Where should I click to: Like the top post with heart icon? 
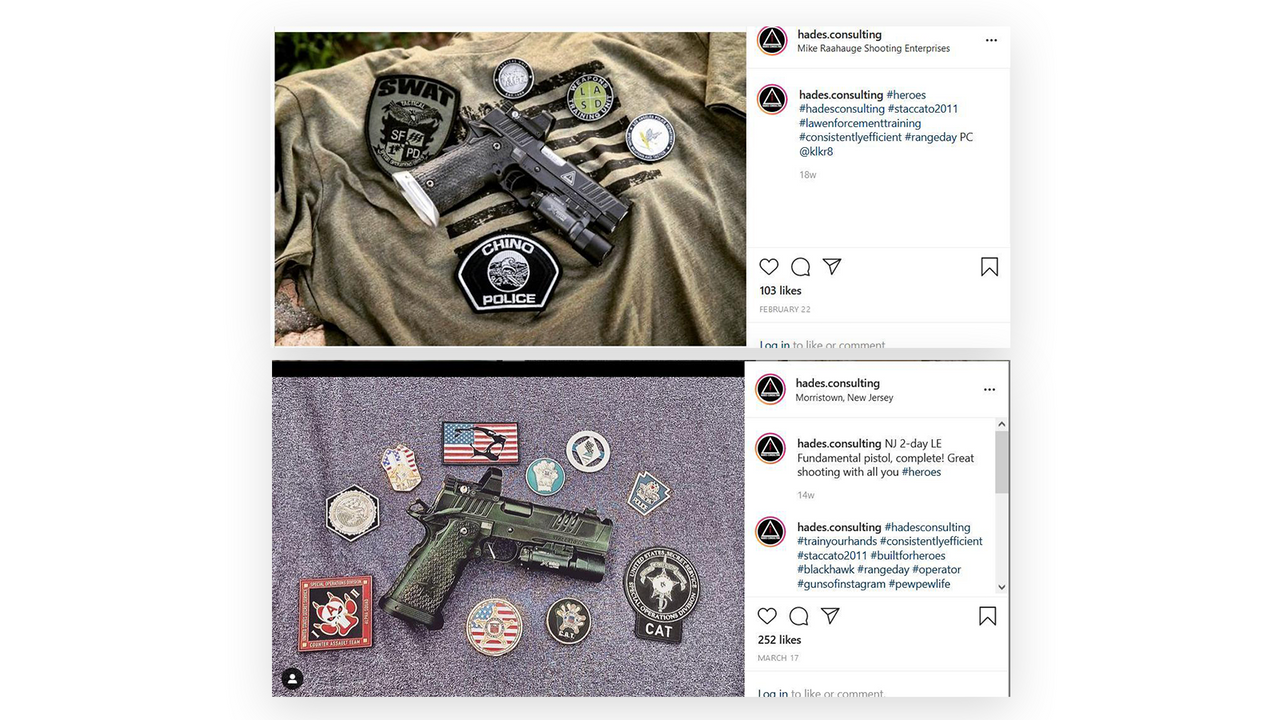(769, 267)
